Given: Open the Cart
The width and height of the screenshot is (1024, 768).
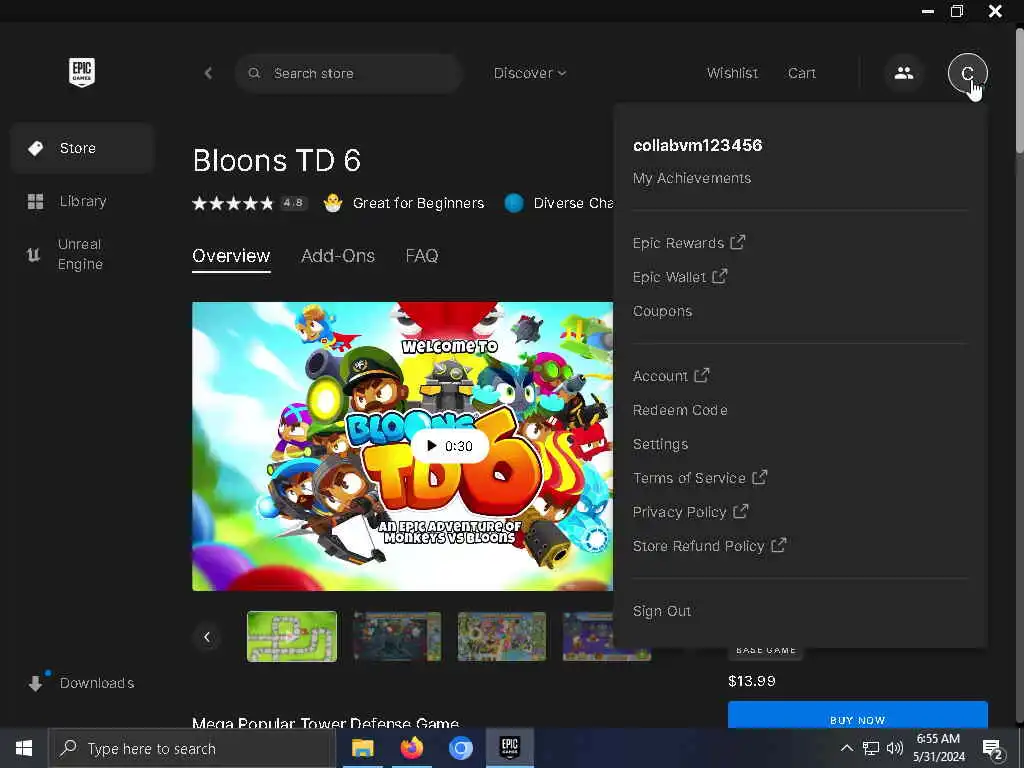Looking at the screenshot, I should [x=802, y=73].
